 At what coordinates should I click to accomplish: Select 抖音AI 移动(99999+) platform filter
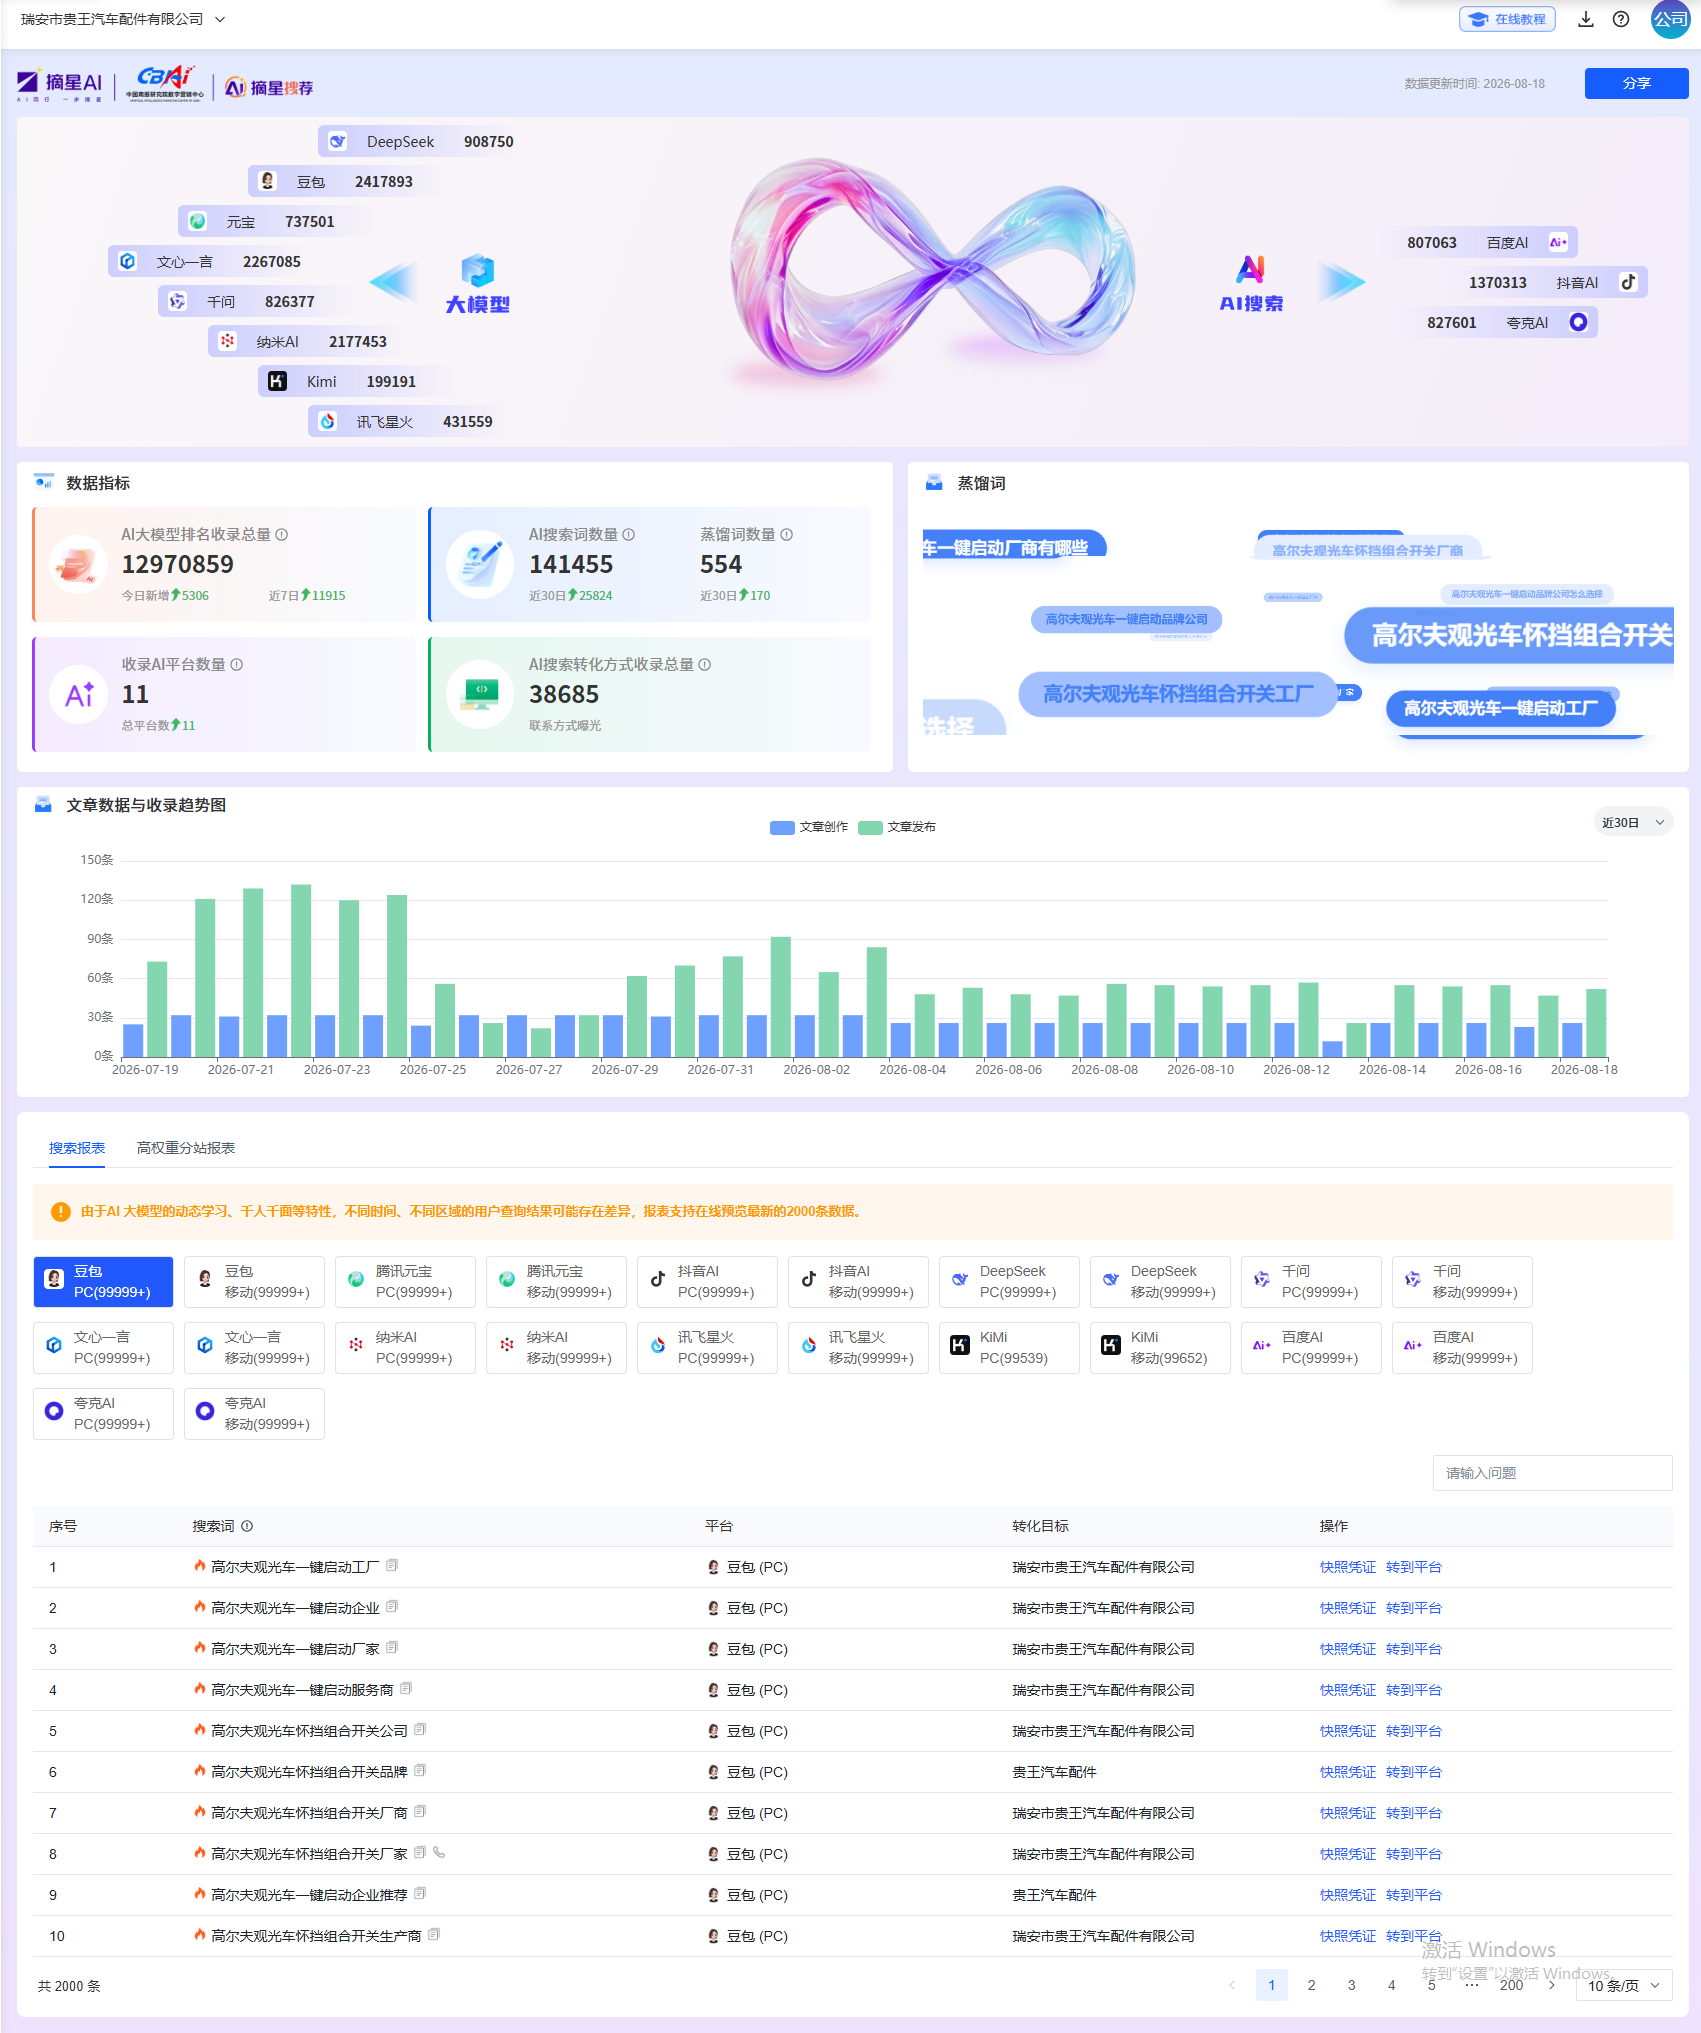[858, 1282]
